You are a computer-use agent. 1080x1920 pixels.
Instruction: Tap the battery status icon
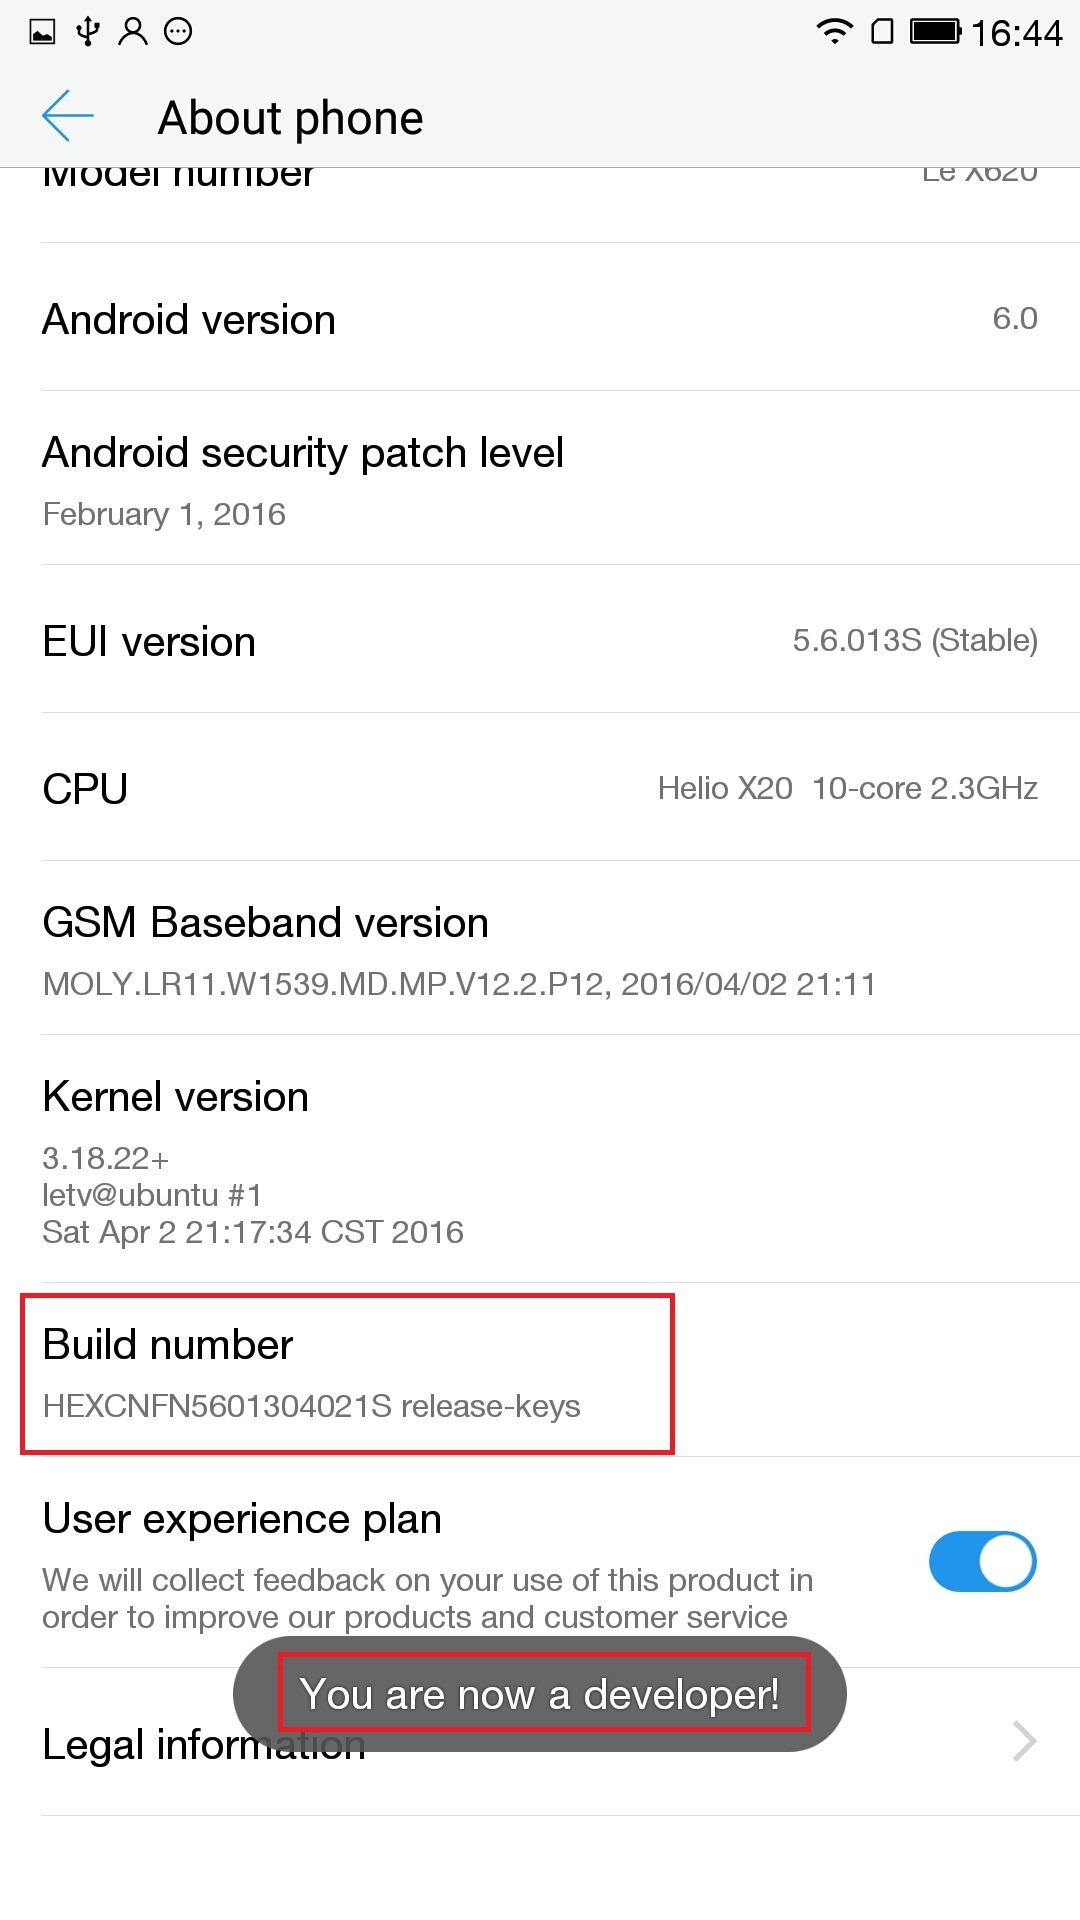tap(935, 31)
